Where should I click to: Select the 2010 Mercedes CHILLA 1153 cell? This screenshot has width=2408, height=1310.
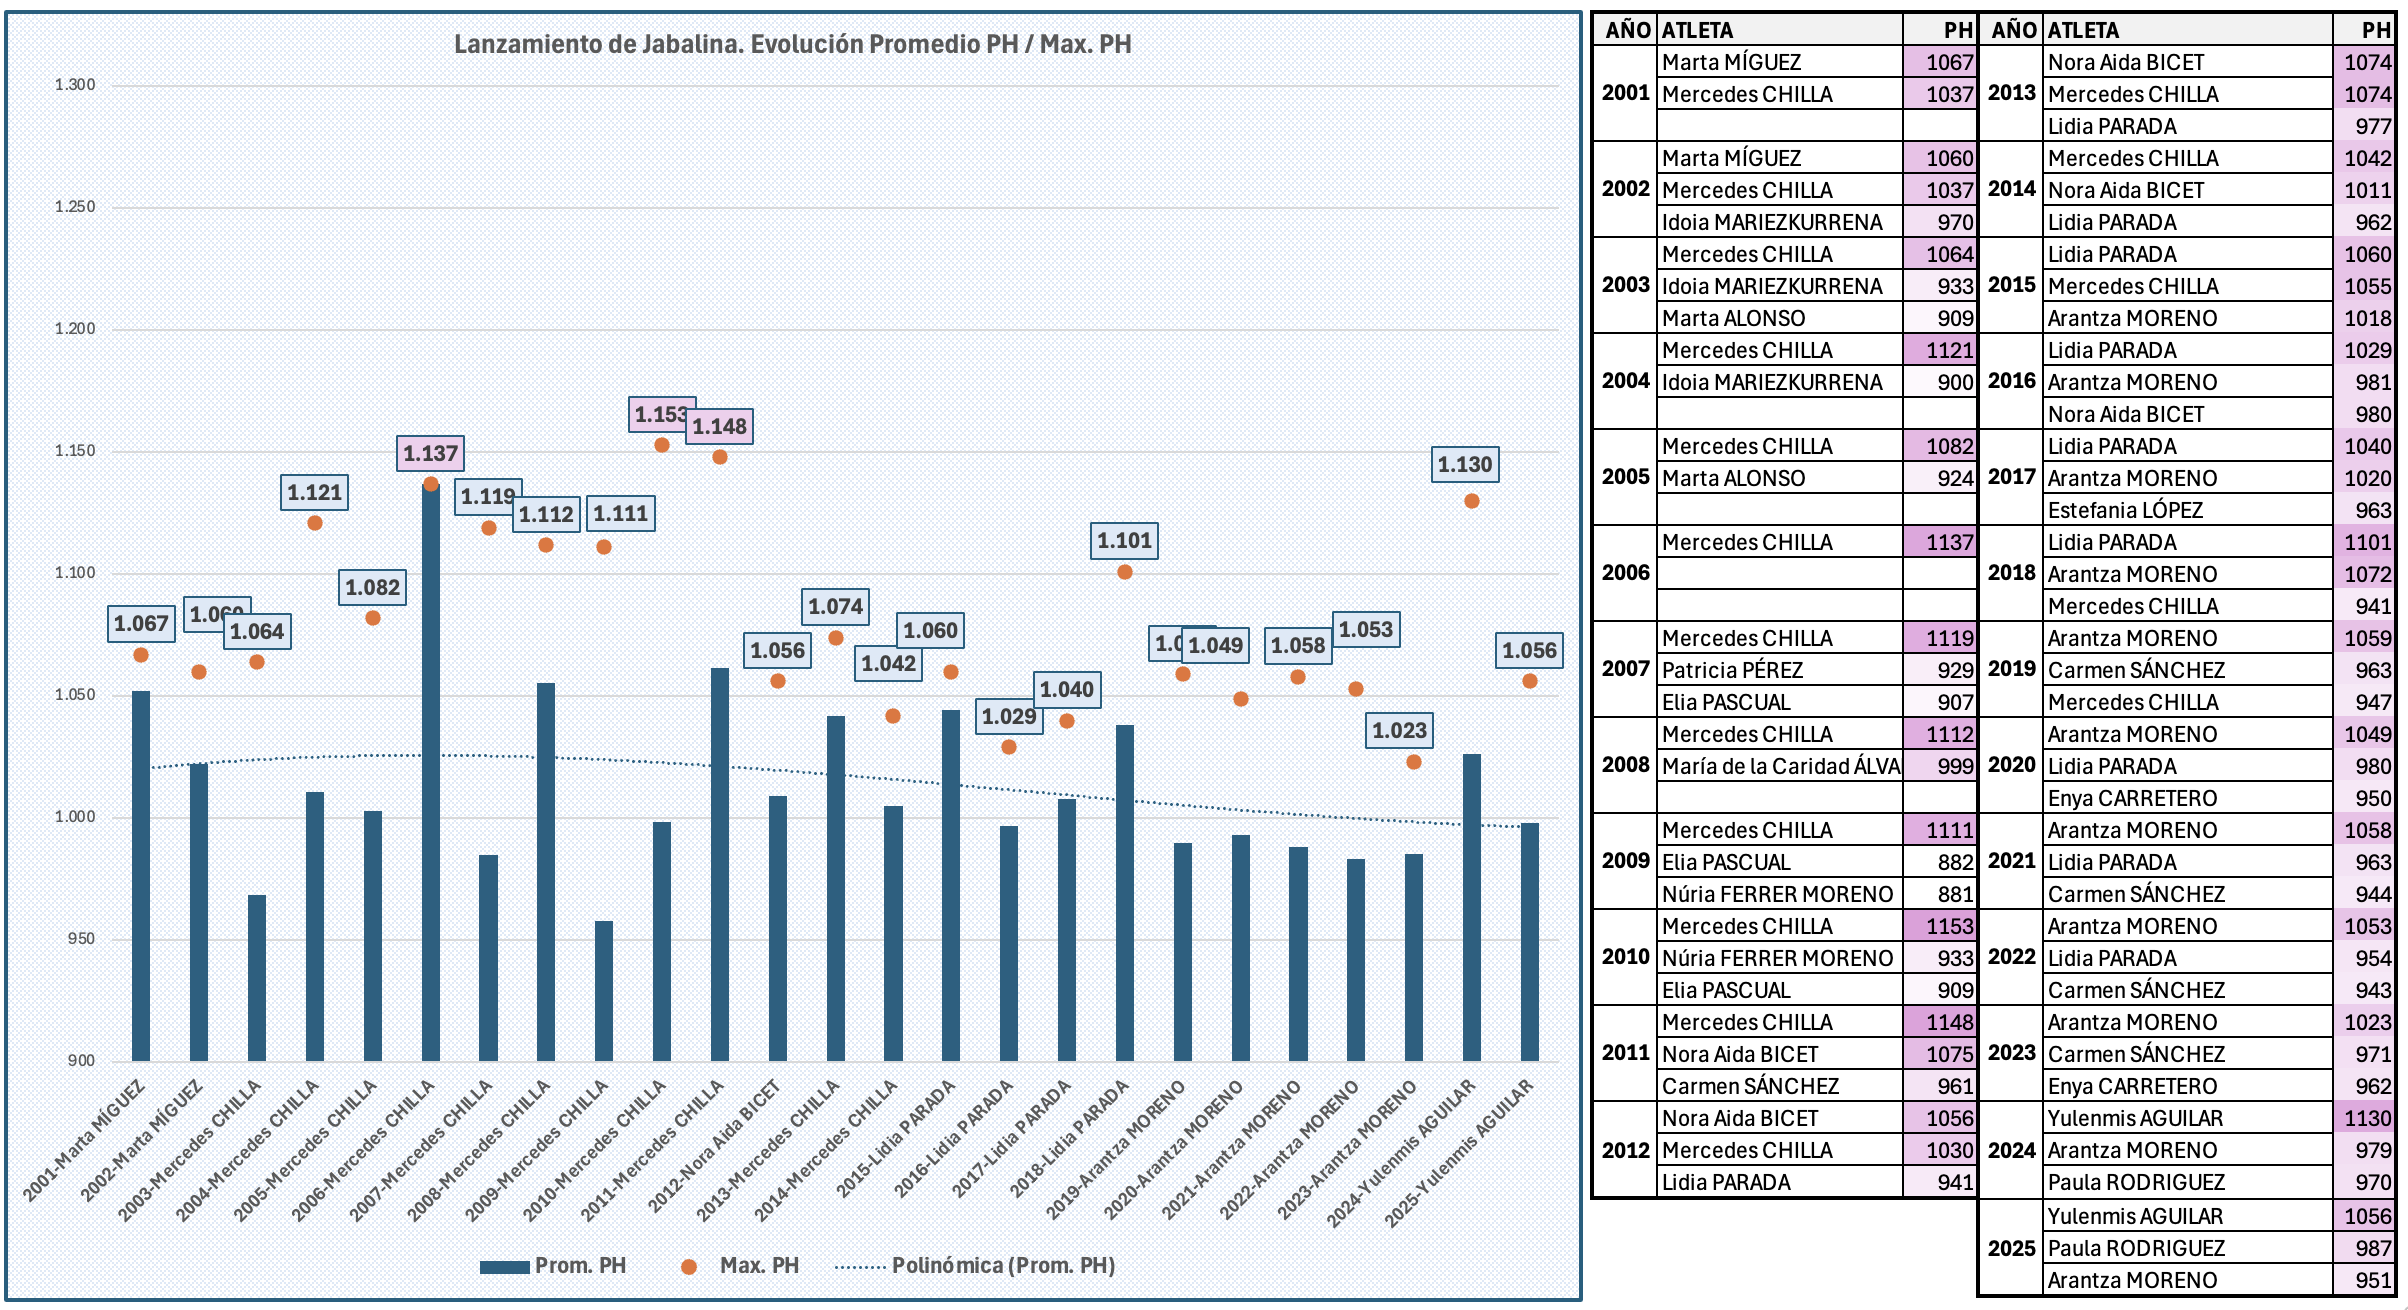point(1941,926)
